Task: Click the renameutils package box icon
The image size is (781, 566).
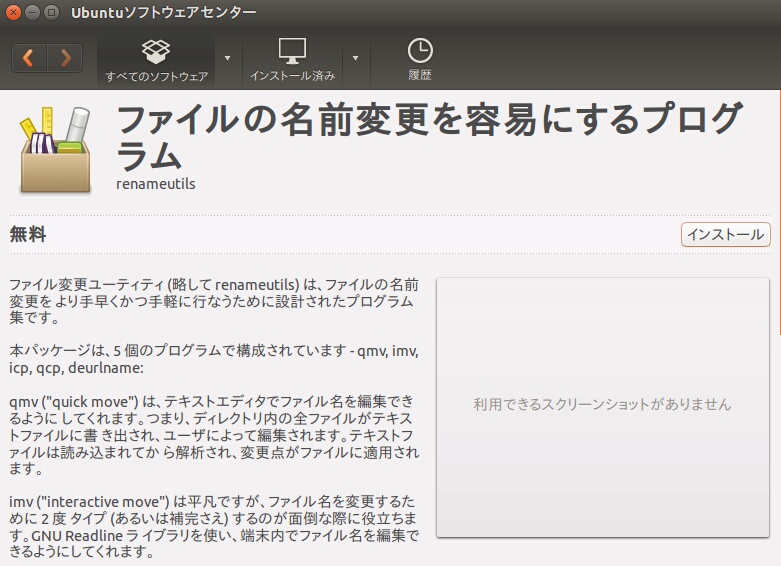Action: (x=55, y=149)
